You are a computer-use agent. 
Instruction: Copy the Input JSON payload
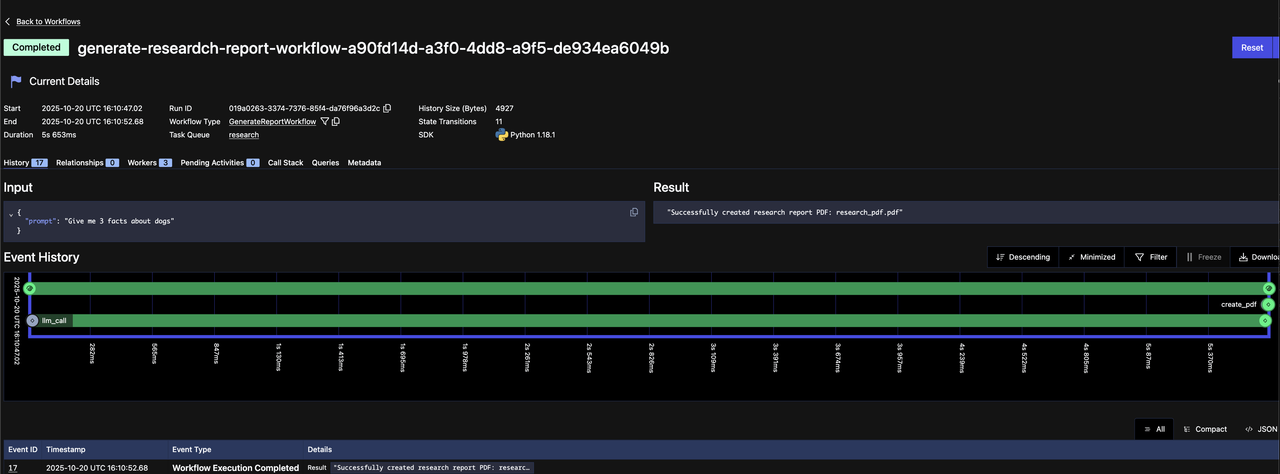[x=634, y=212]
